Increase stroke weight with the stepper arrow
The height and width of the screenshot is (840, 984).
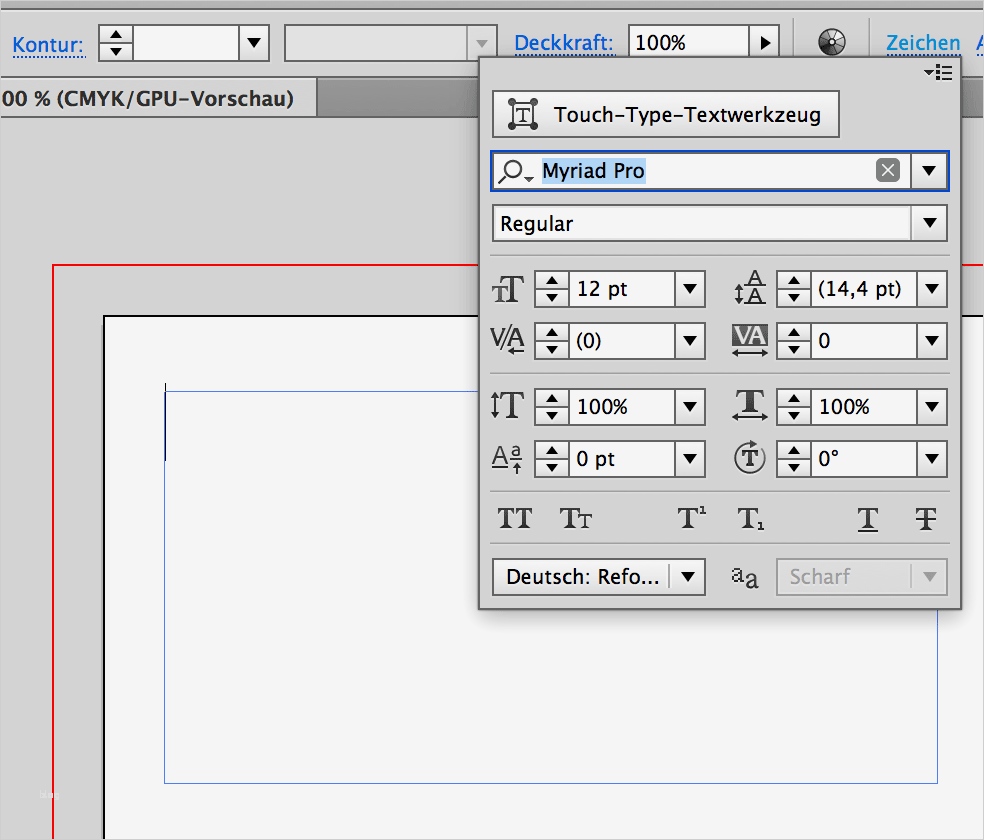115,36
